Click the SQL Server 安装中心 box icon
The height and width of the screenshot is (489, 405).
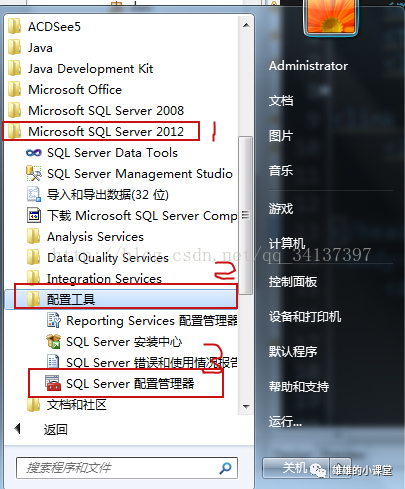pos(53,341)
